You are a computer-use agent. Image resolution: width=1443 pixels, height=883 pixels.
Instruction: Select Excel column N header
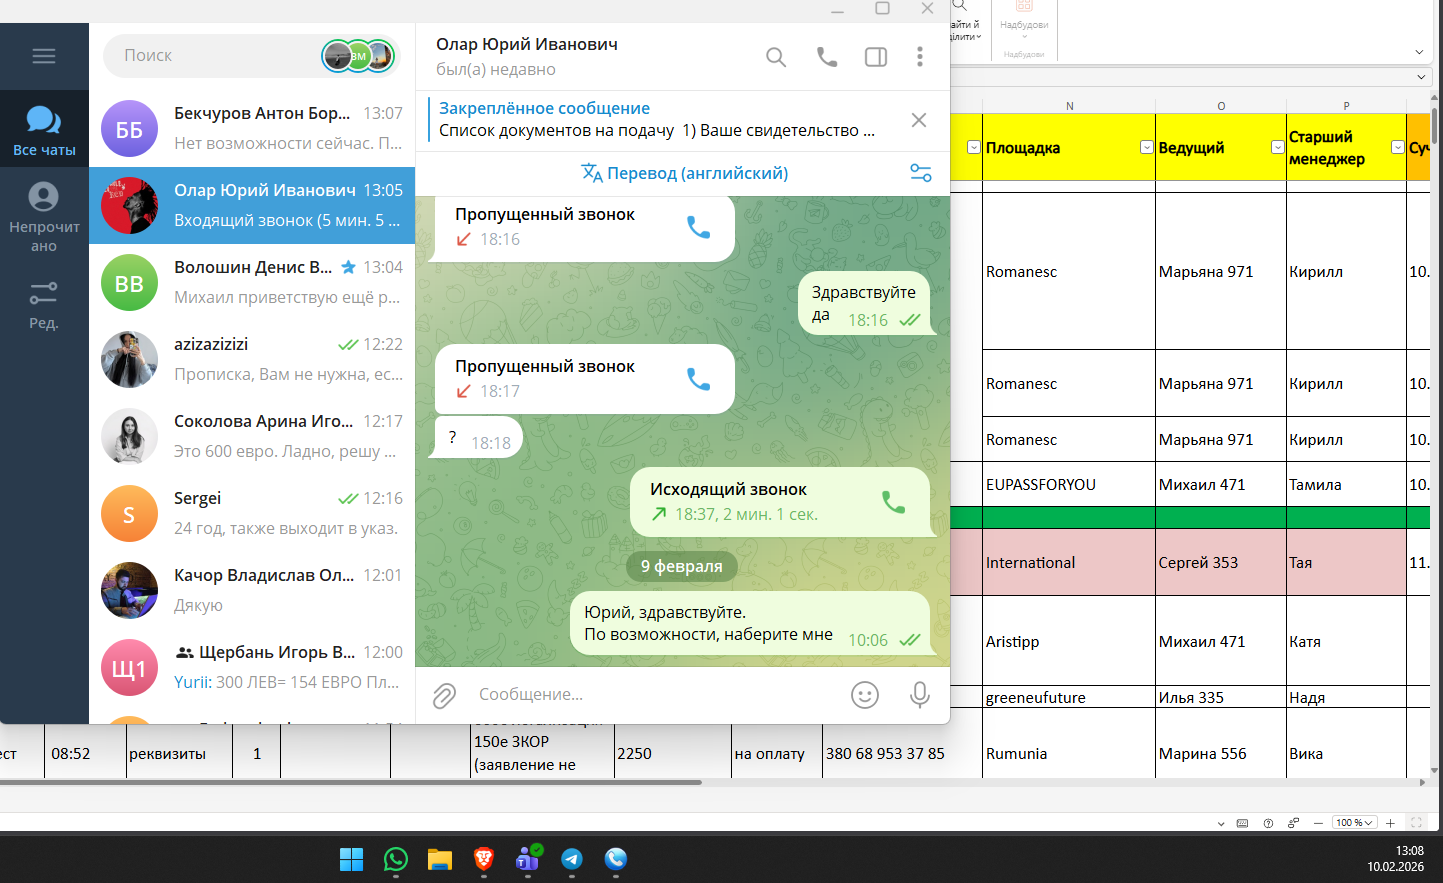pos(1069,106)
